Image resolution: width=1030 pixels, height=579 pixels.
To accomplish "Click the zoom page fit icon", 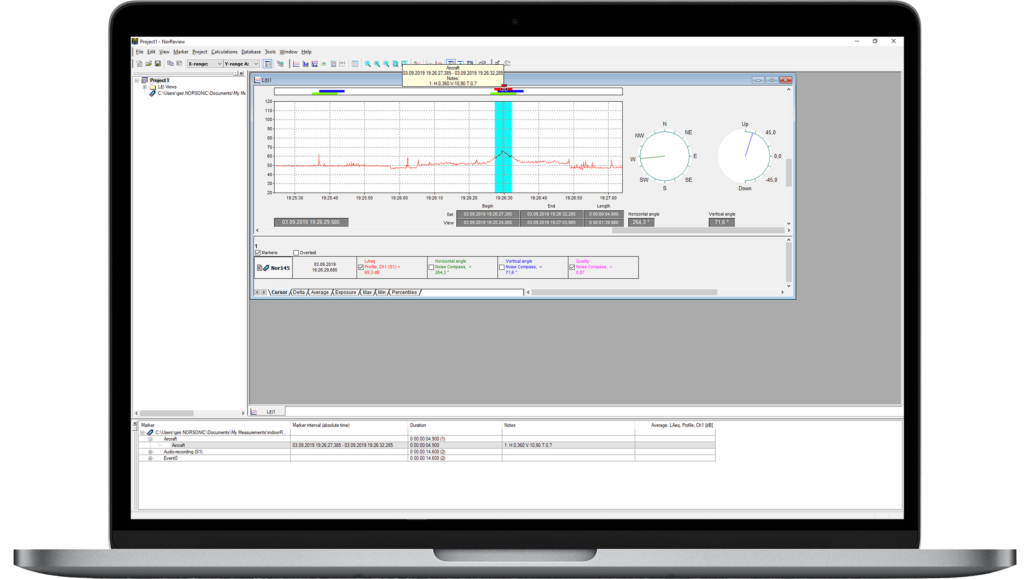I will pyautogui.click(x=395, y=64).
